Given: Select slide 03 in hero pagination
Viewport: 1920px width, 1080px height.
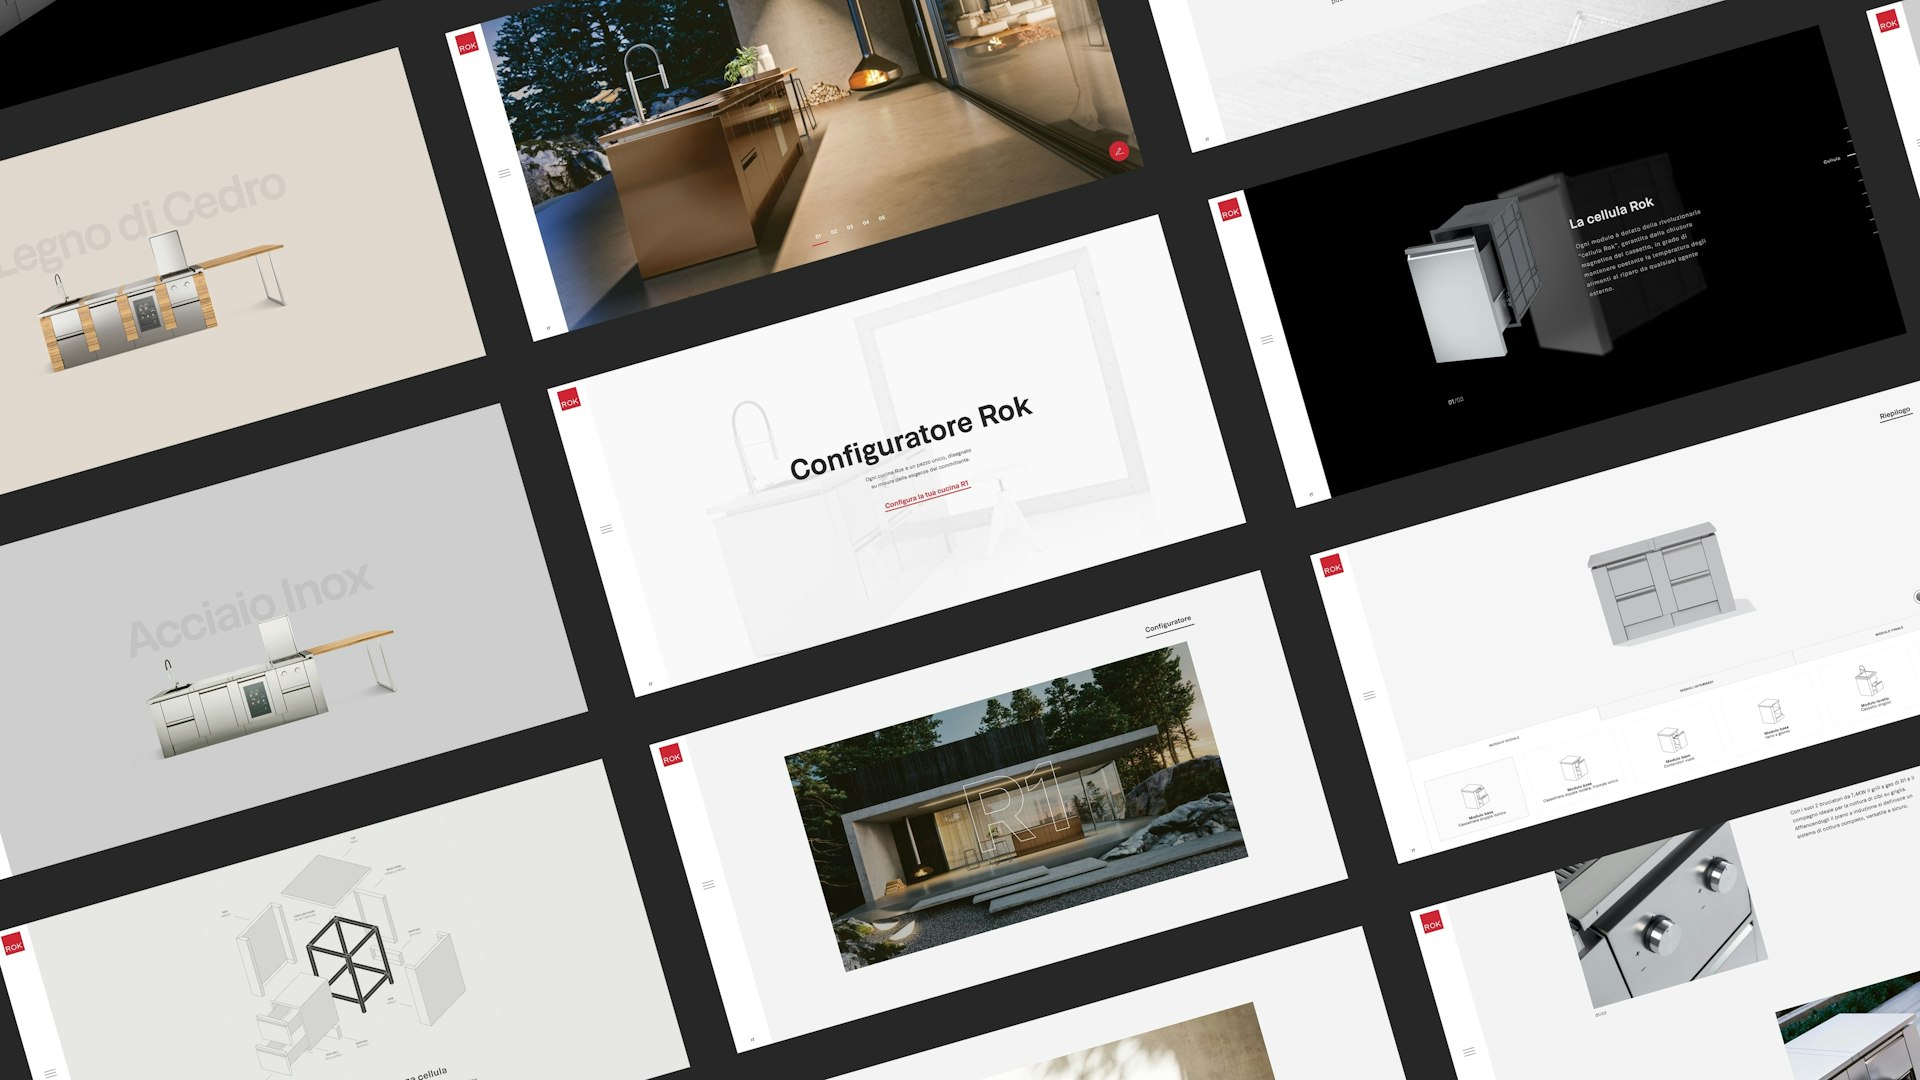Looking at the screenshot, I should tap(850, 227).
